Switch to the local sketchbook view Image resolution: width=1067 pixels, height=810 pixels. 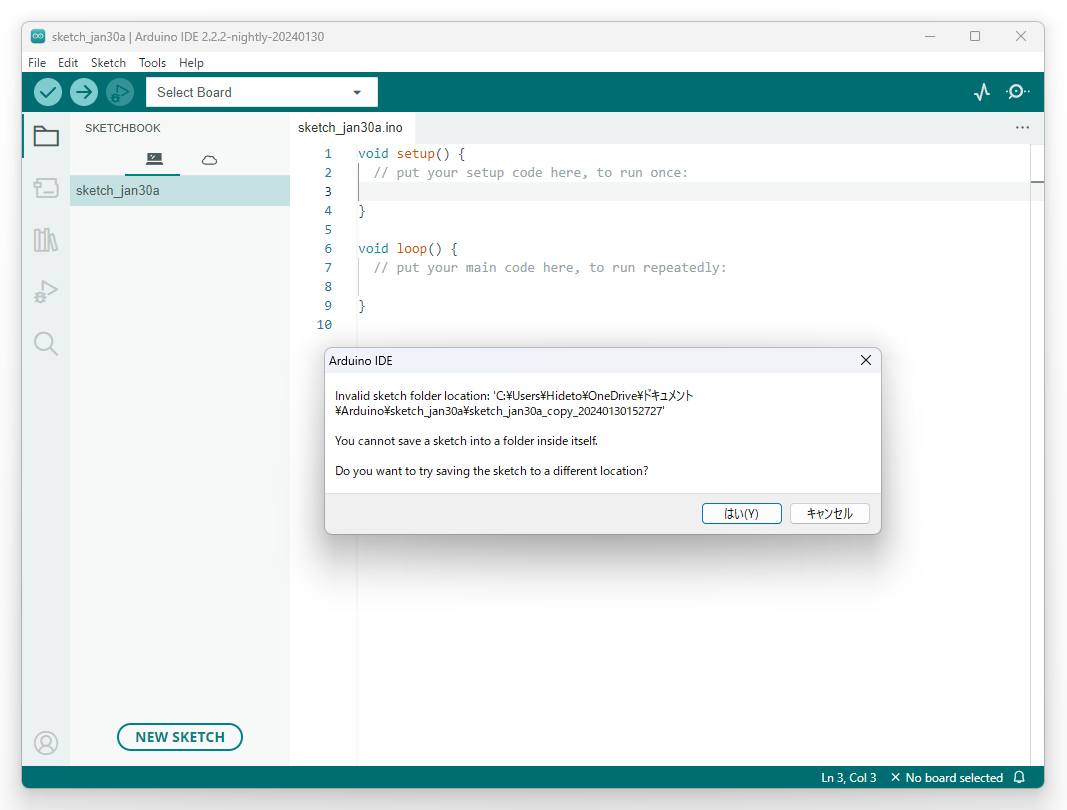click(x=152, y=158)
